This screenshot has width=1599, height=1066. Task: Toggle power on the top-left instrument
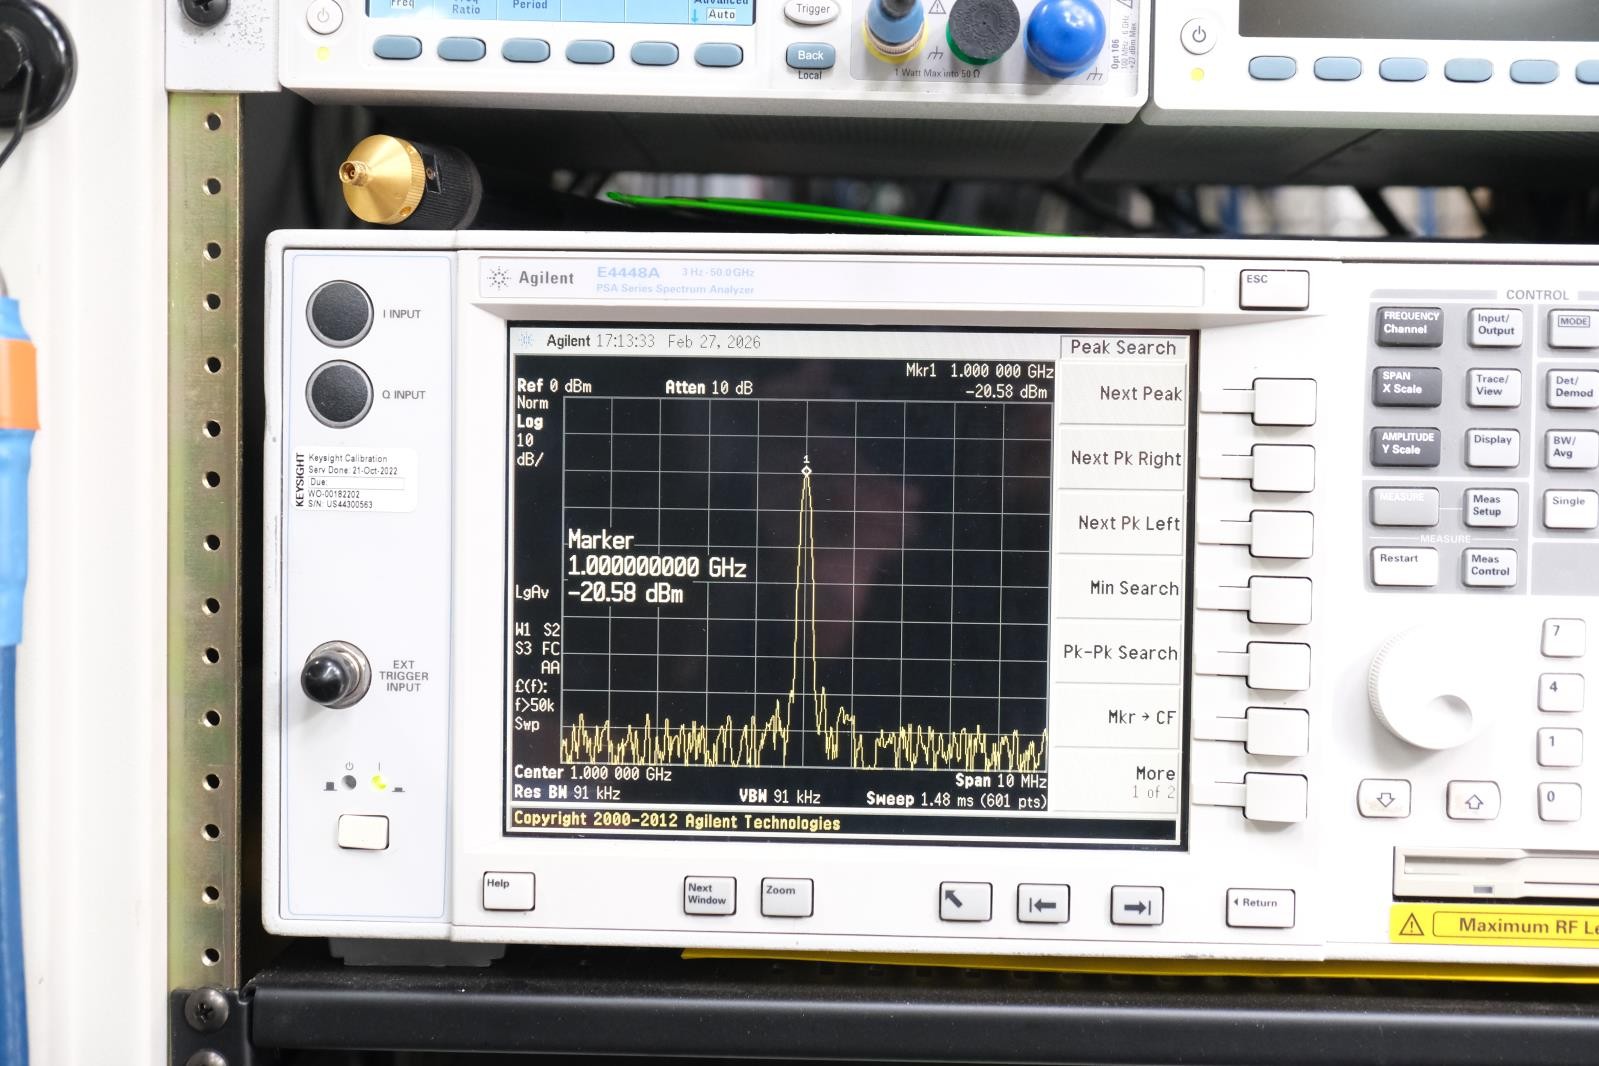point(323,17)
